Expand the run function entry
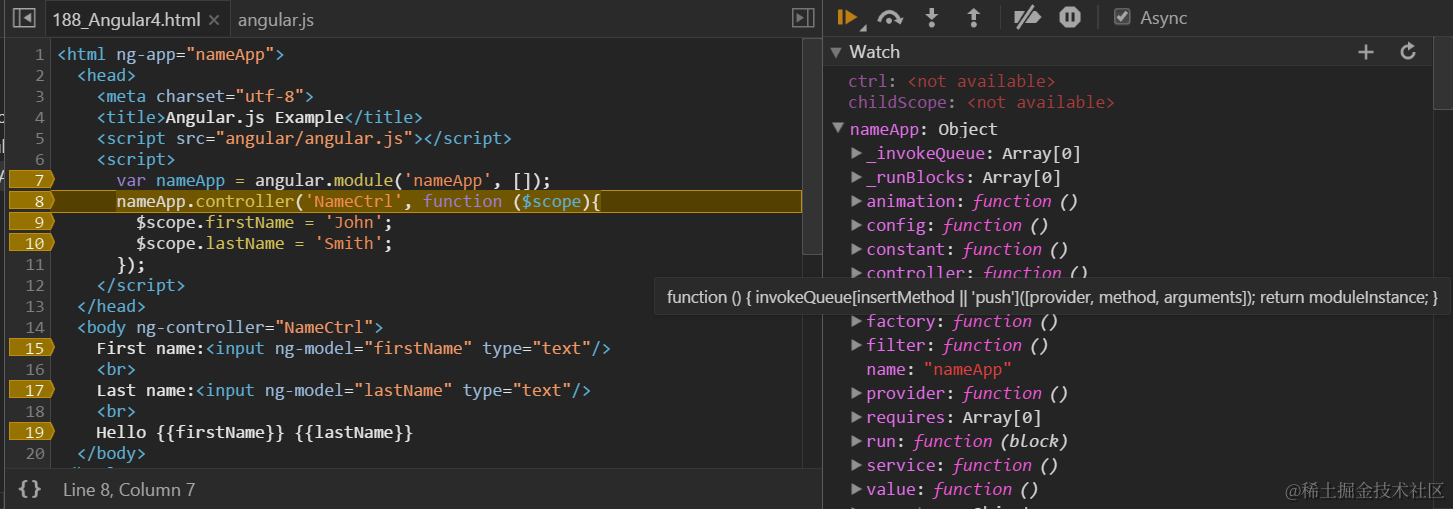Viewport: 1453px width, 509px height. tap(856, 441)
